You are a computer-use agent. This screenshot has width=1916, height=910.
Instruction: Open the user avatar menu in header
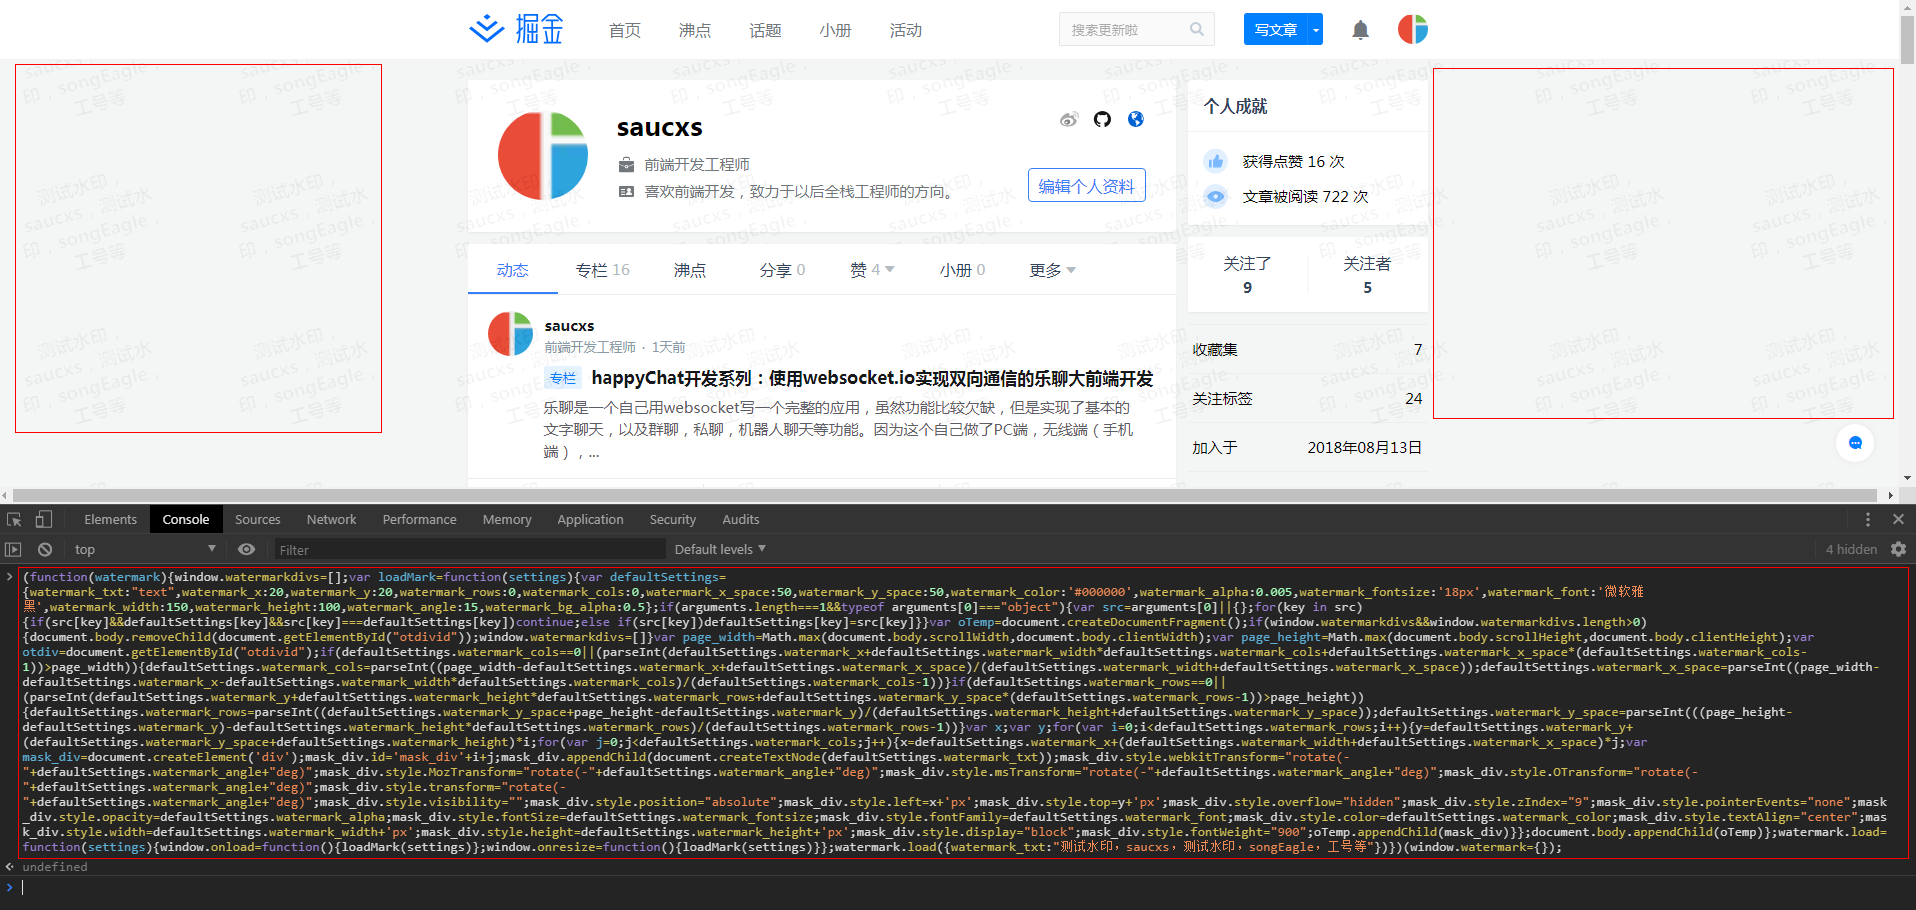tap(1412, 29)
